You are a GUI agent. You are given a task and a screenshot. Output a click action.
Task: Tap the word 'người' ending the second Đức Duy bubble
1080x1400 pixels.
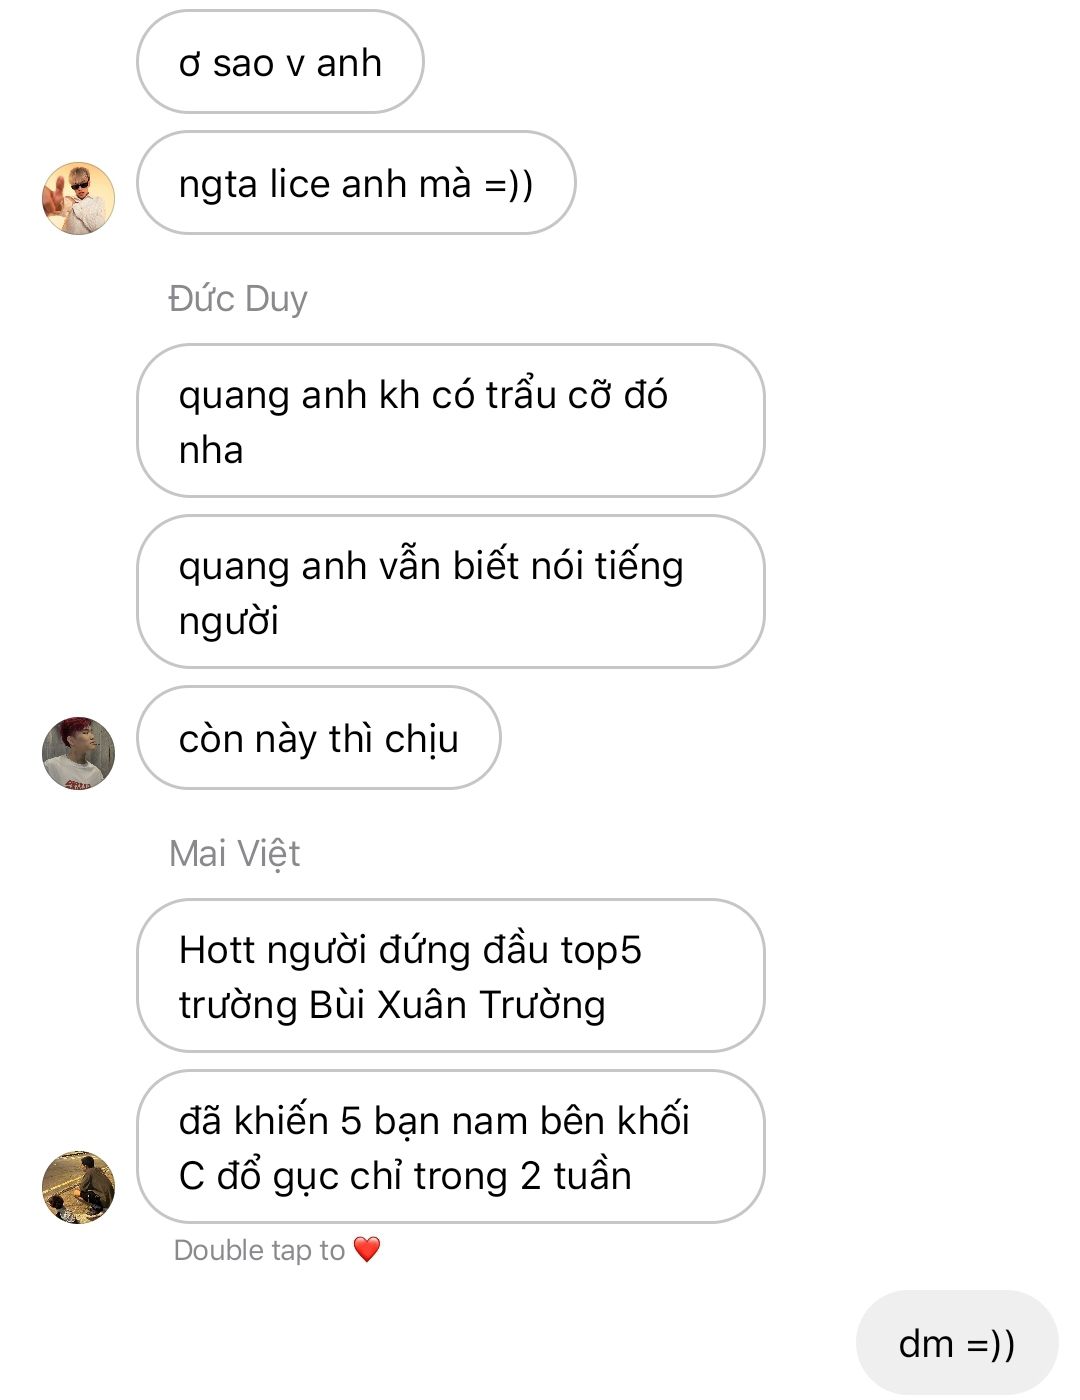coord(228,622)
